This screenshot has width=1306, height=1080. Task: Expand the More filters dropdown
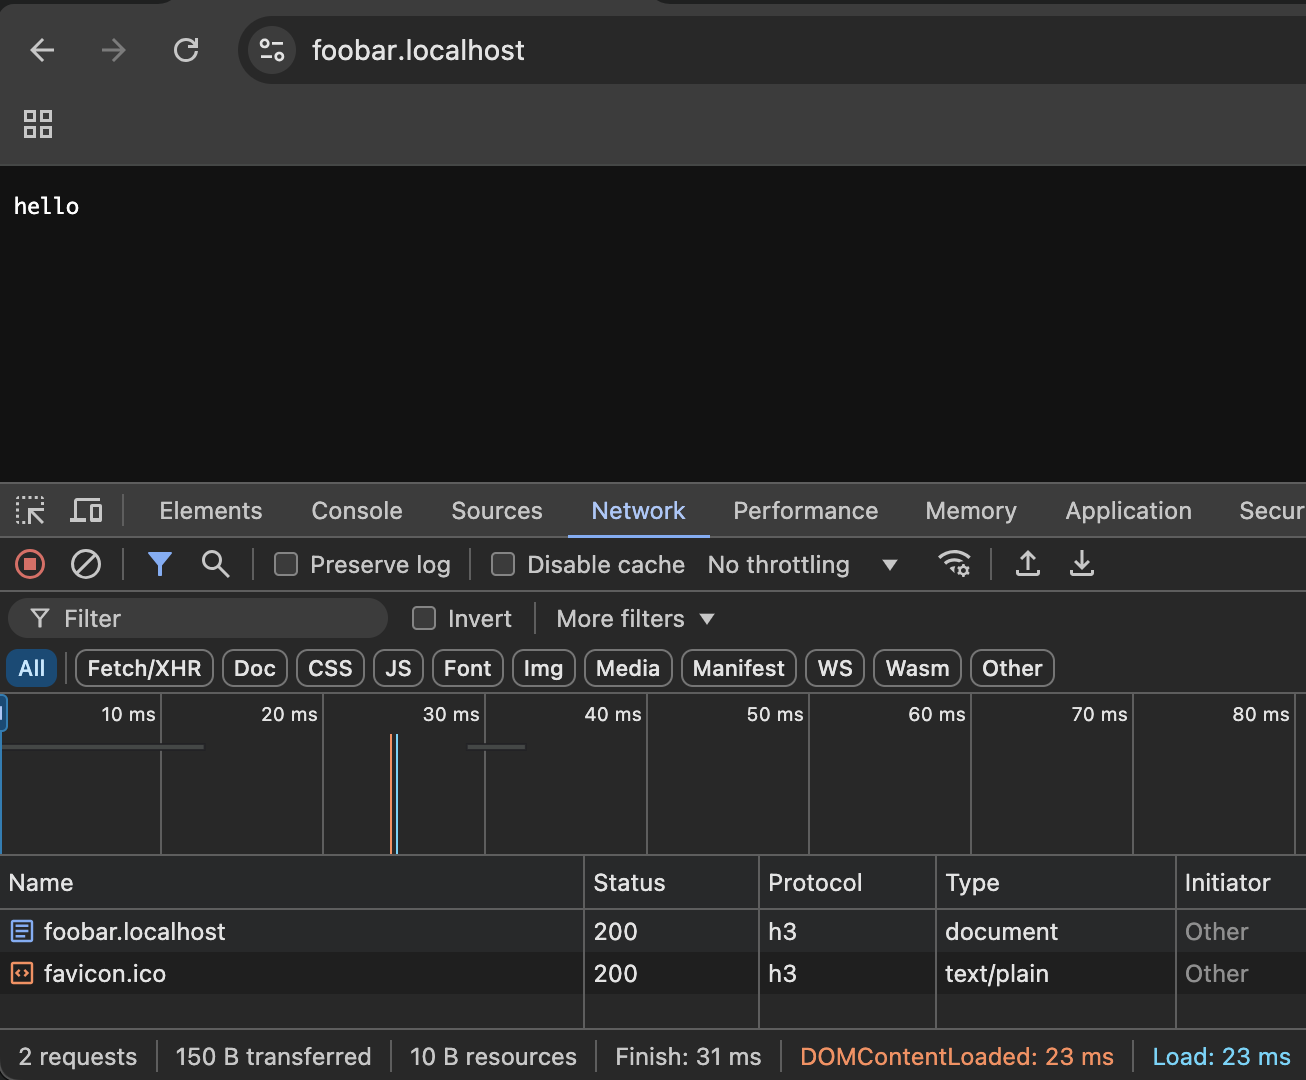(636, 619)
